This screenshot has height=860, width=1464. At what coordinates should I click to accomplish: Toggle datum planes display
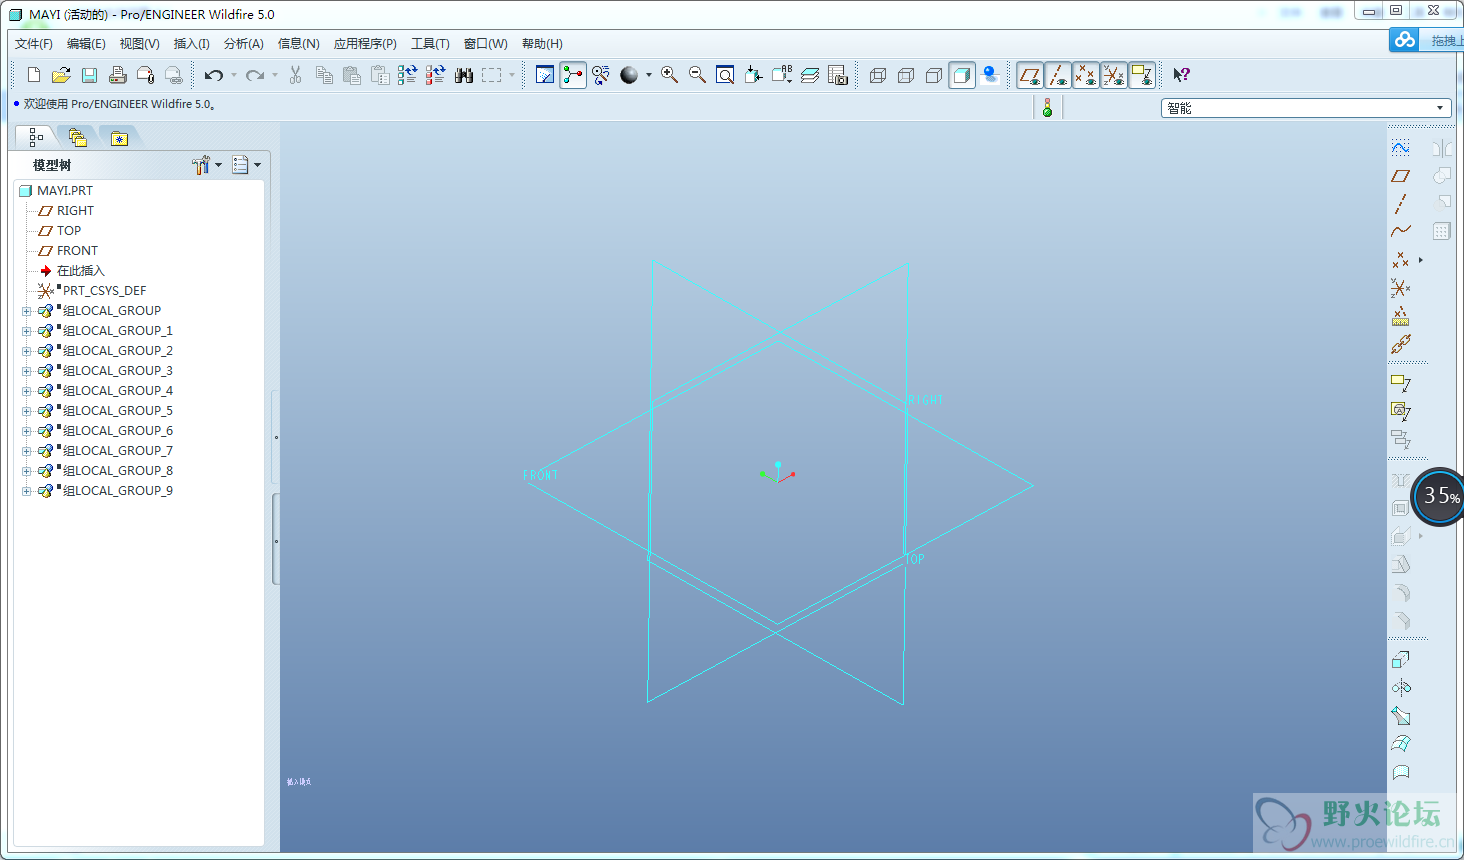pos(1030,75)
